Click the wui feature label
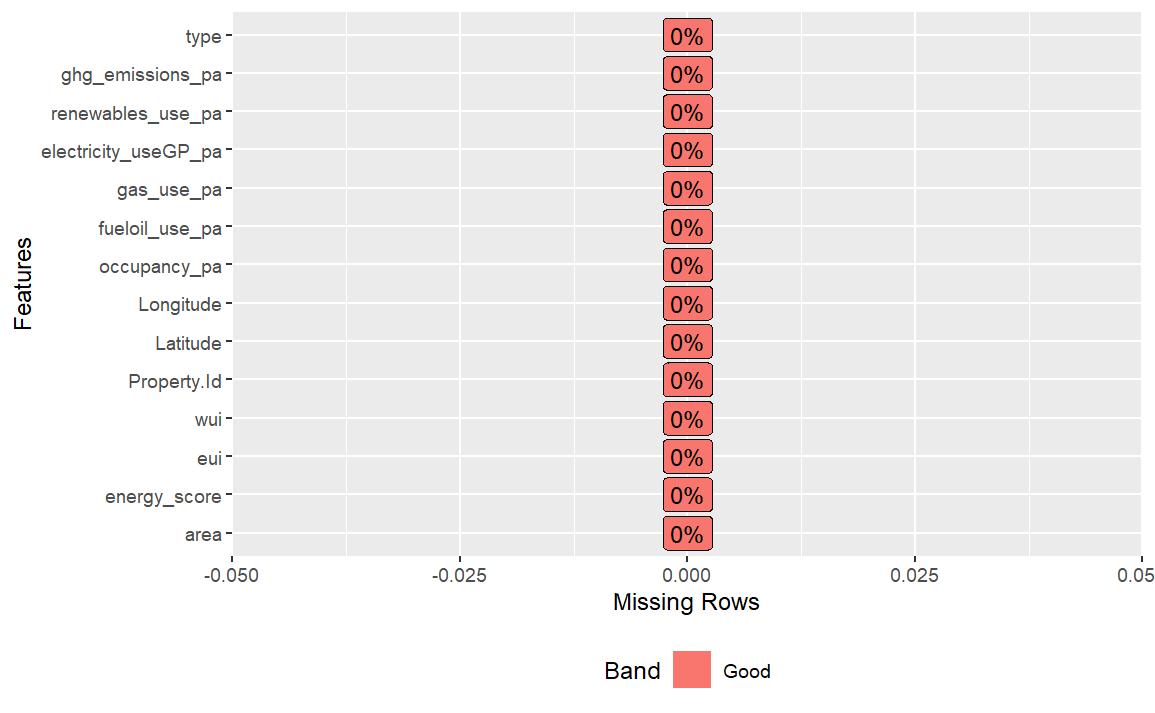Viewport: 1155px width, 713px height. coord(208,420)
